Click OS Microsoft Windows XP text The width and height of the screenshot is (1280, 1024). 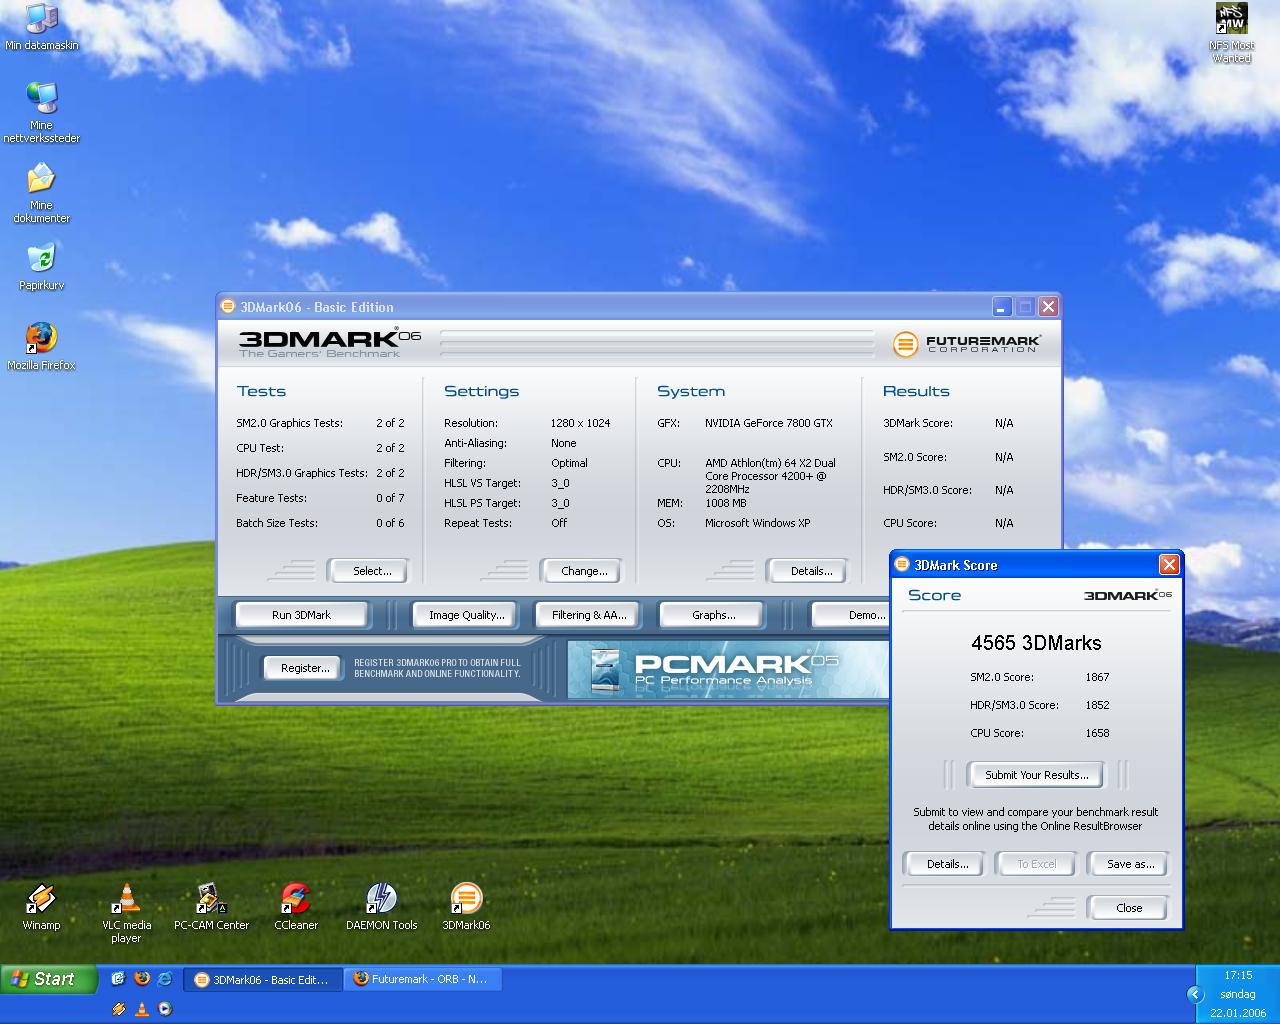pyautogui.click(x=757, y=523)
